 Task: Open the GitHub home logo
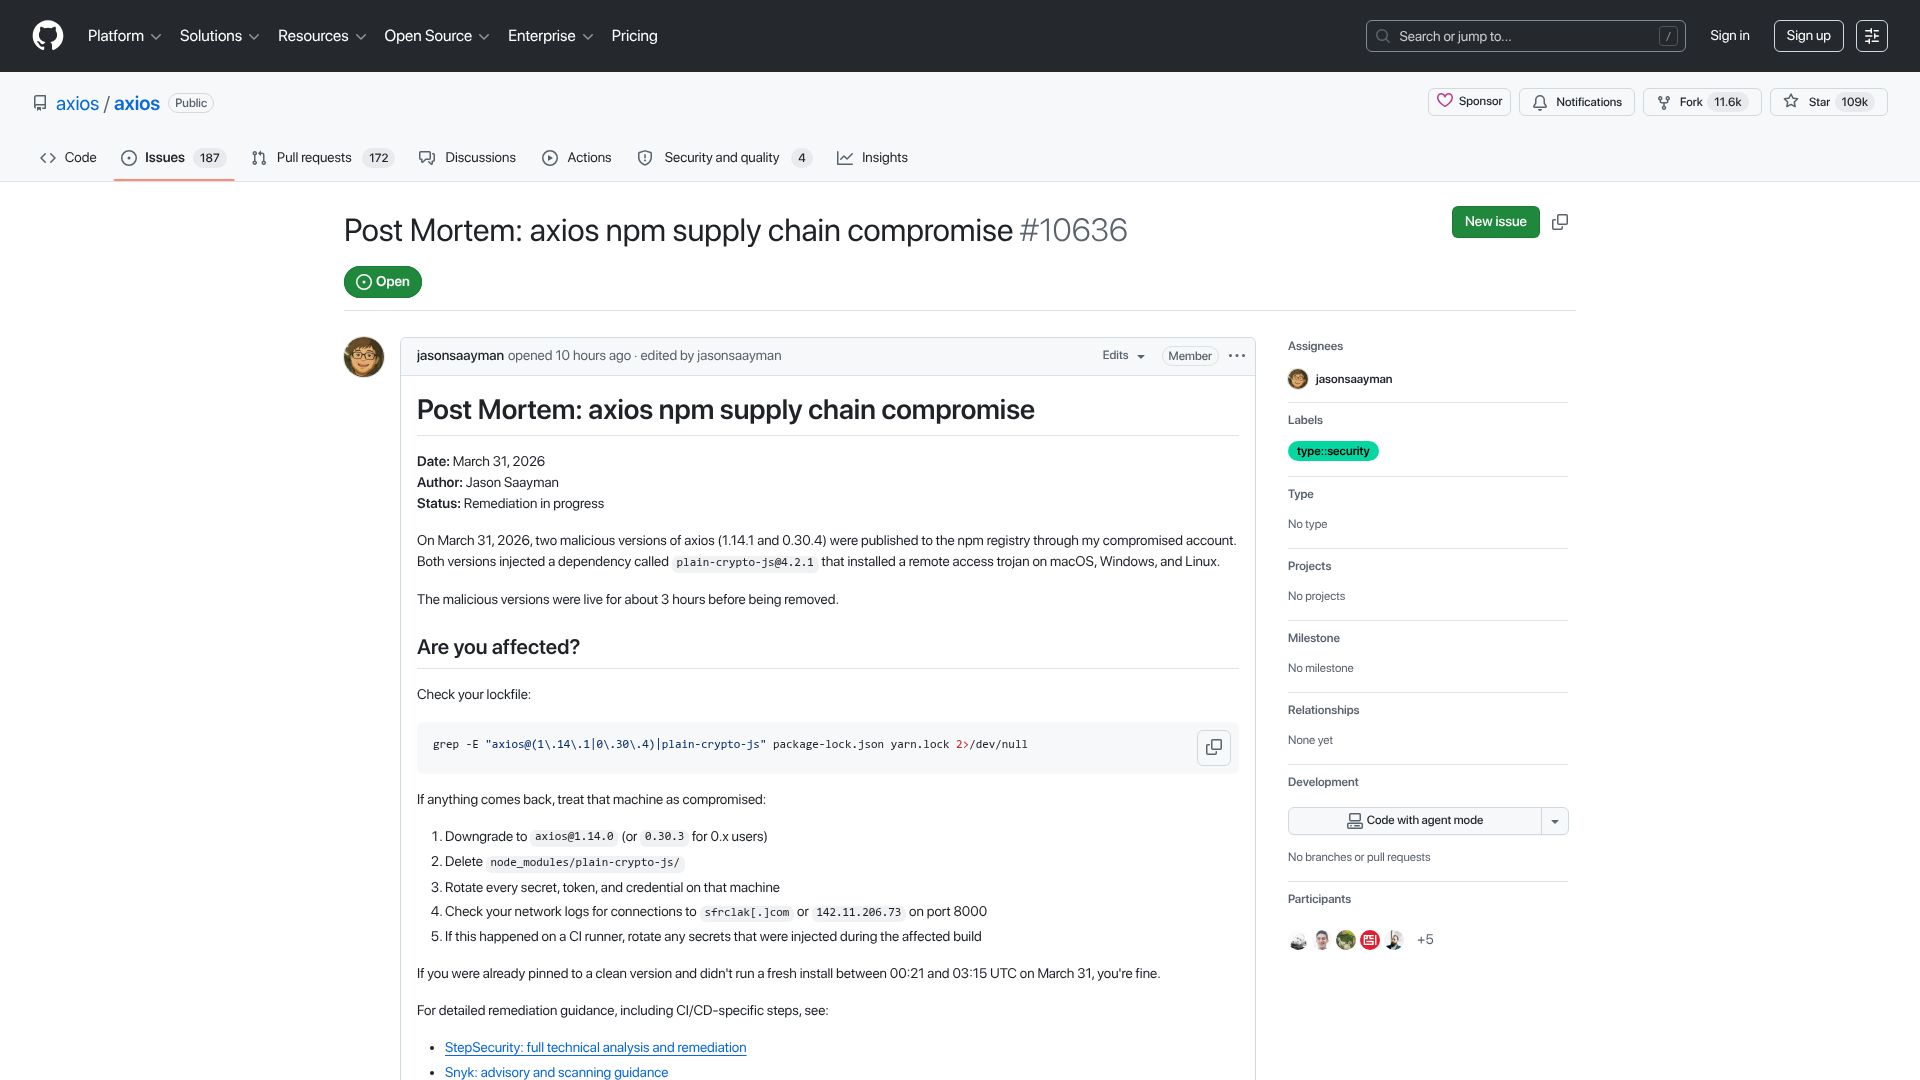tap(48, 36)
